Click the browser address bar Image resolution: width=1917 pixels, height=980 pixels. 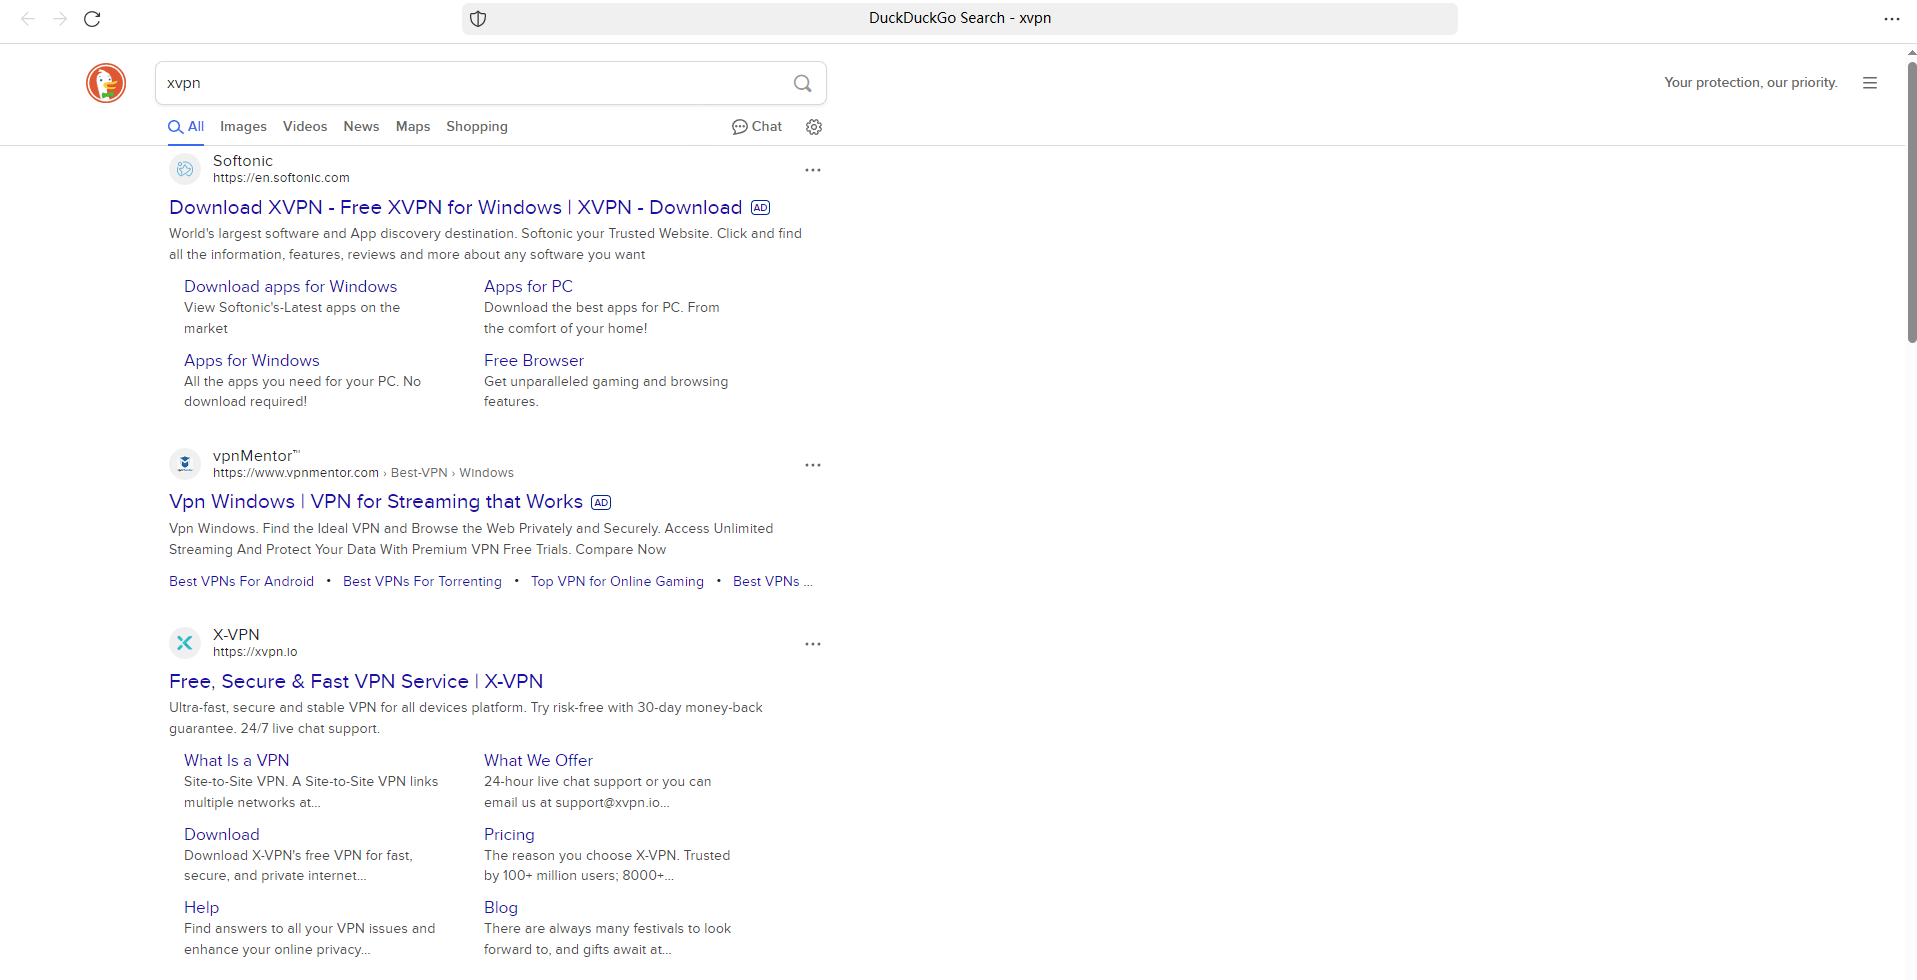(960, 19)
